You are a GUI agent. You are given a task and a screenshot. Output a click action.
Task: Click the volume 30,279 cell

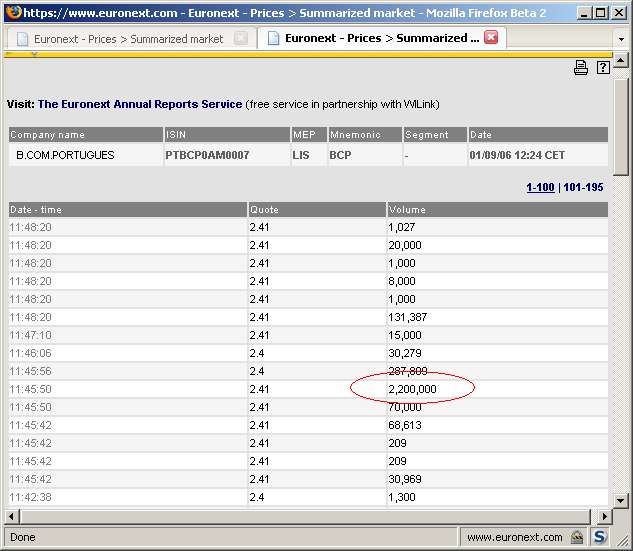click(498, 353)
